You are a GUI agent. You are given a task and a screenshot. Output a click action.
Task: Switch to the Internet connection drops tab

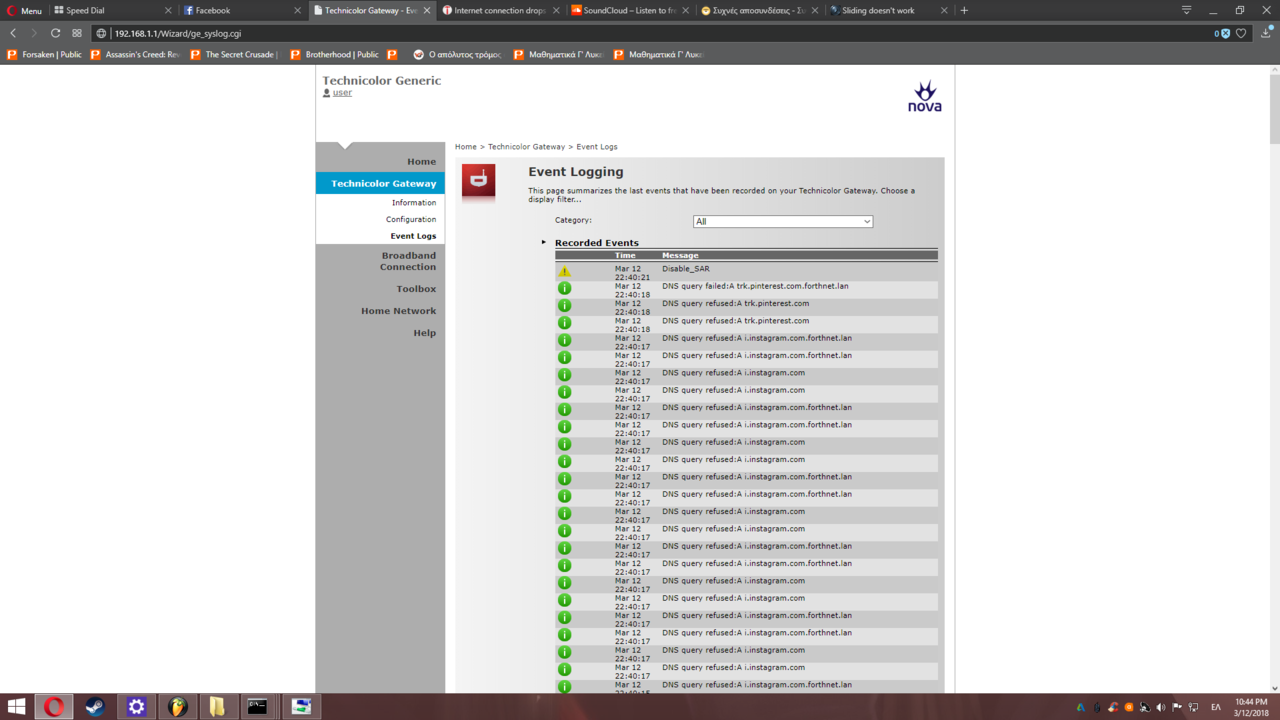(x=502, y=11)
